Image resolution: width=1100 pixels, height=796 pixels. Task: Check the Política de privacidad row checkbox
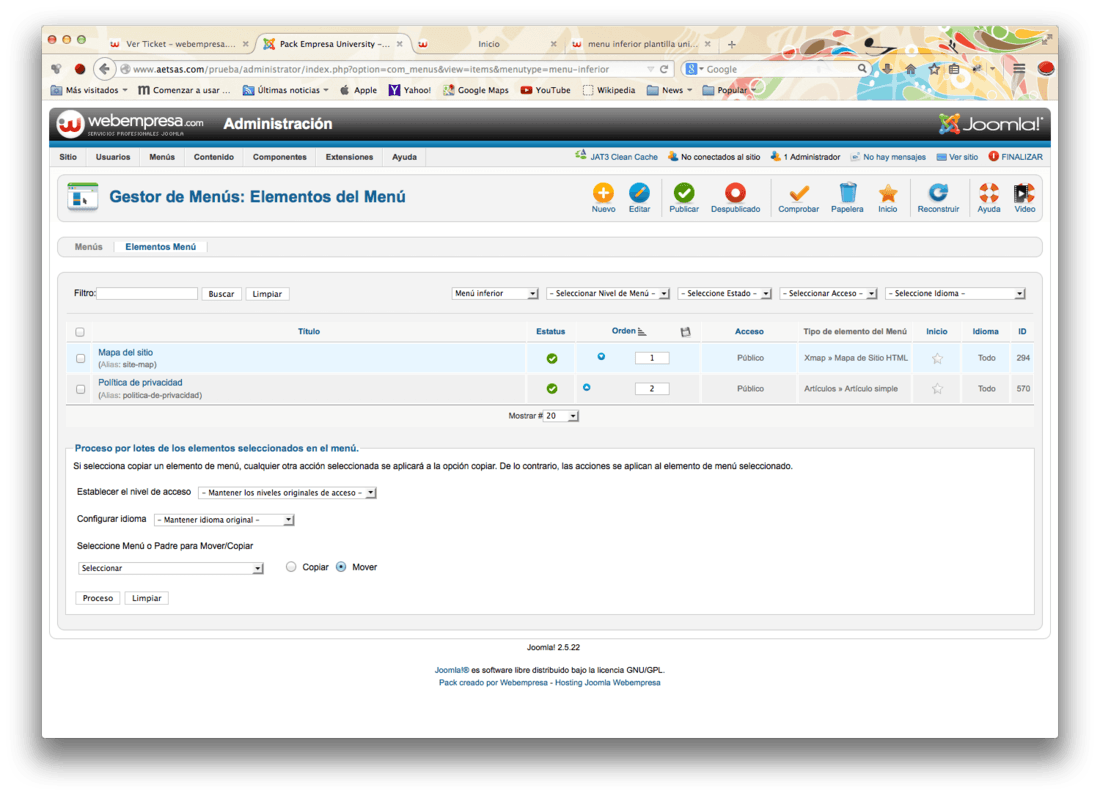[81, 389]
